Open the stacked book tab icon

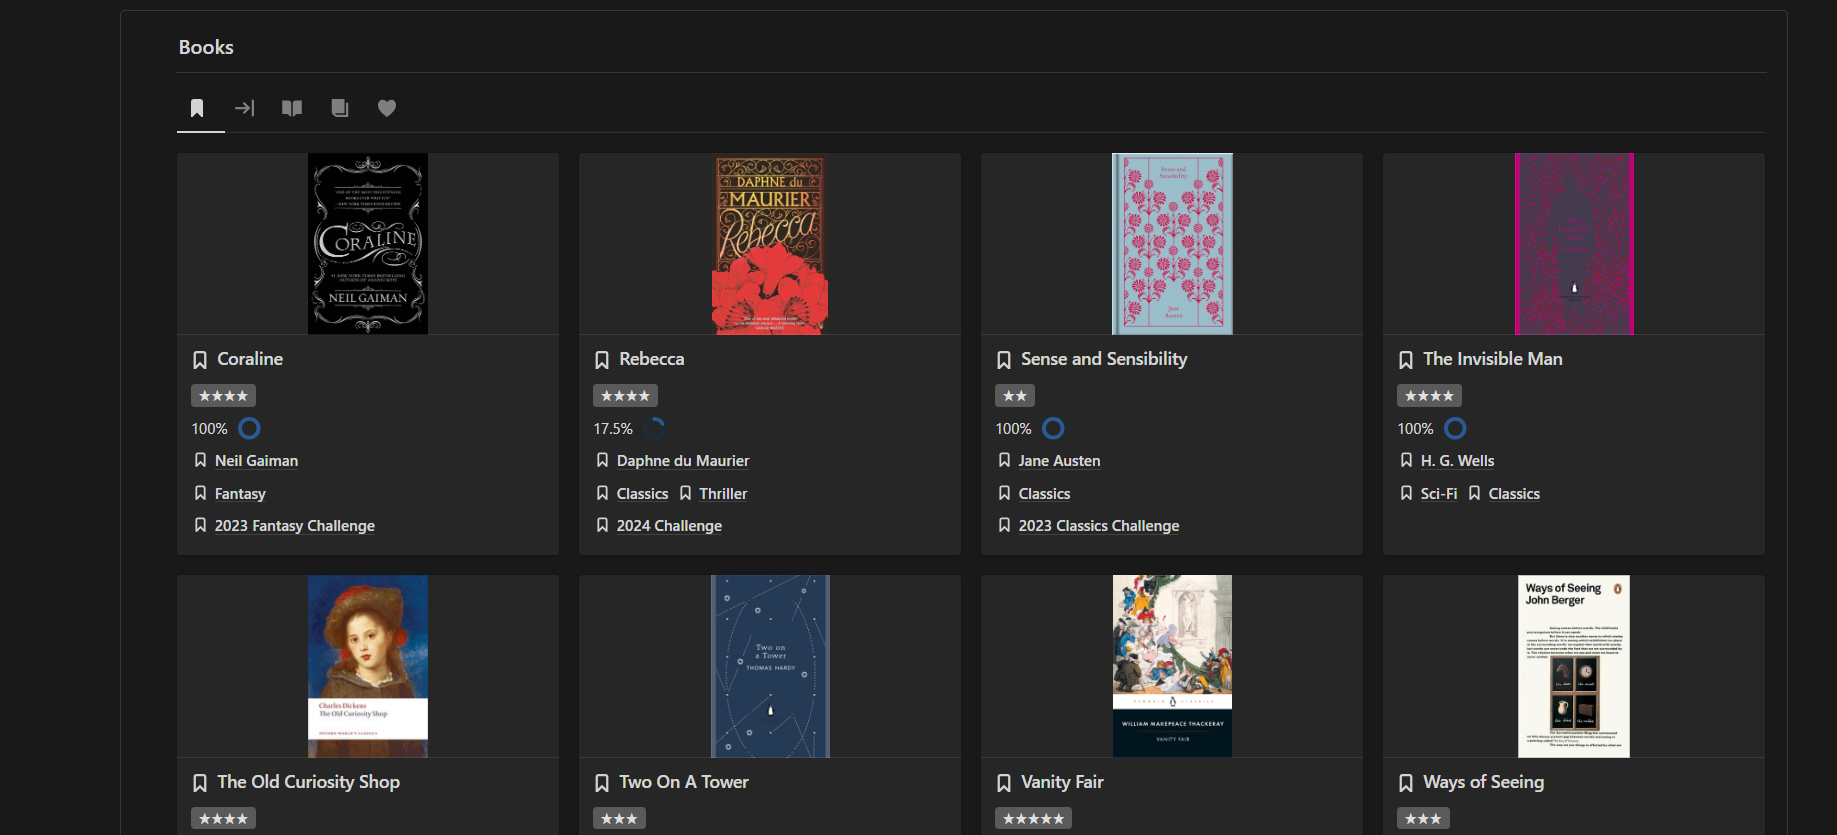click(x=340, y=108)
